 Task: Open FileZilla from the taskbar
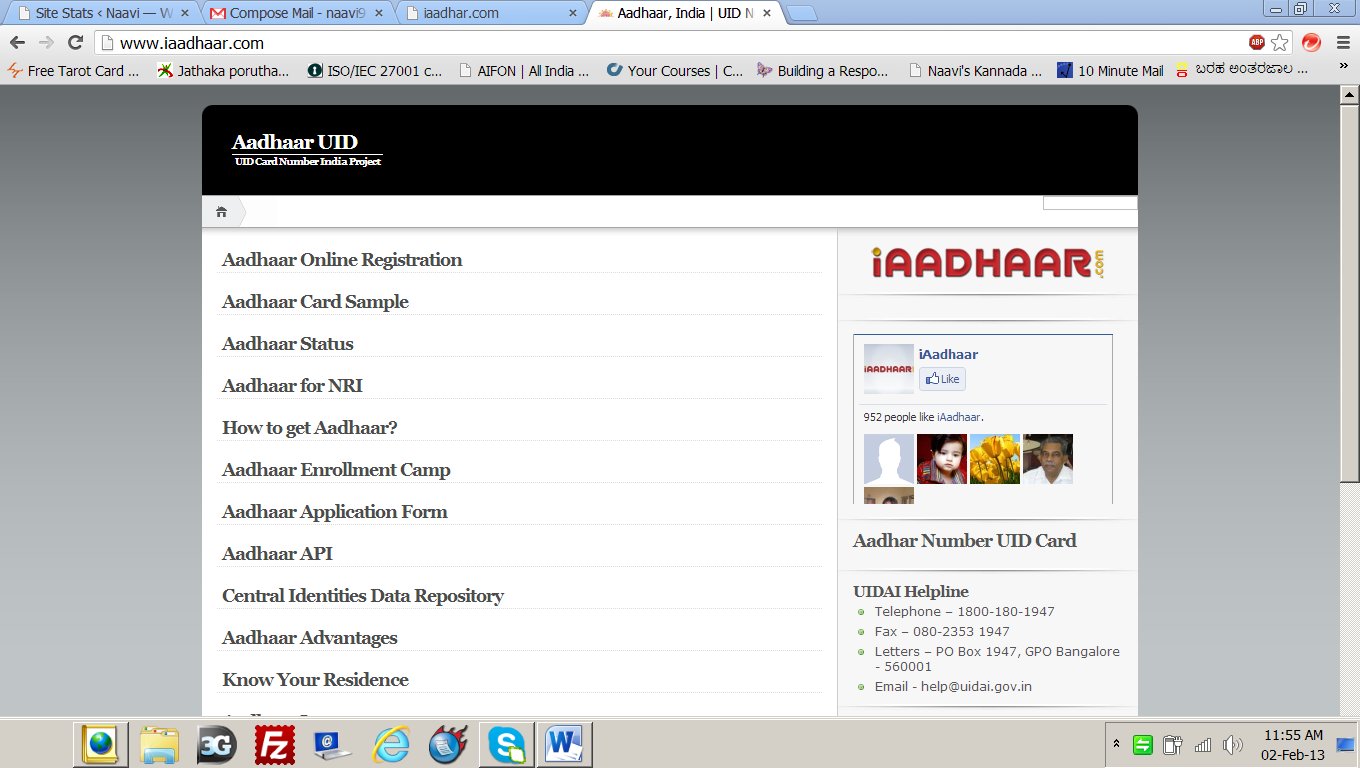click(x=274, y=744)
